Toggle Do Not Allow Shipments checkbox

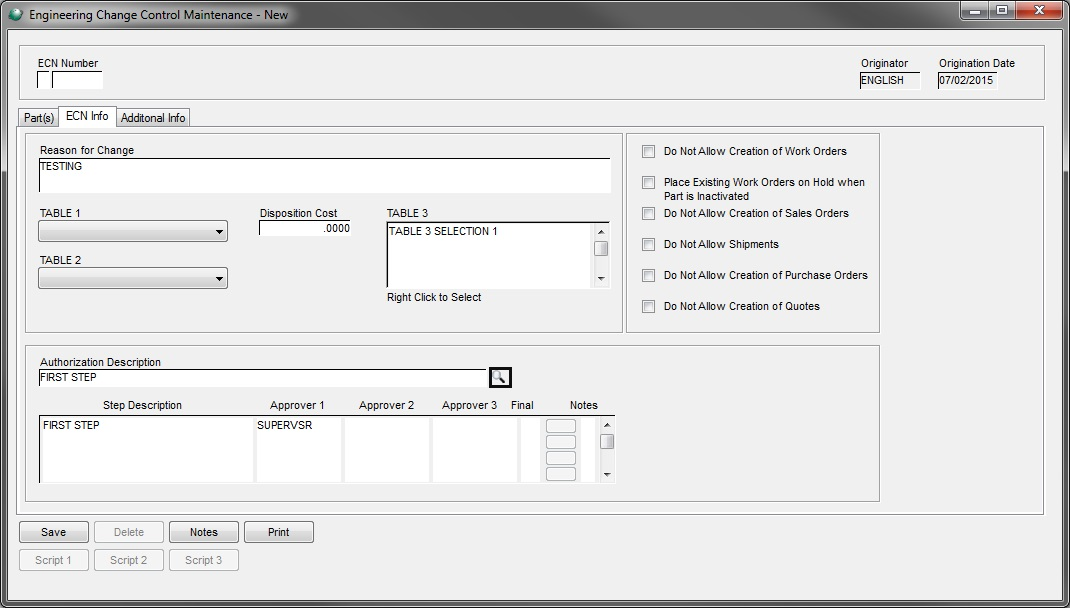pos(648,244)
